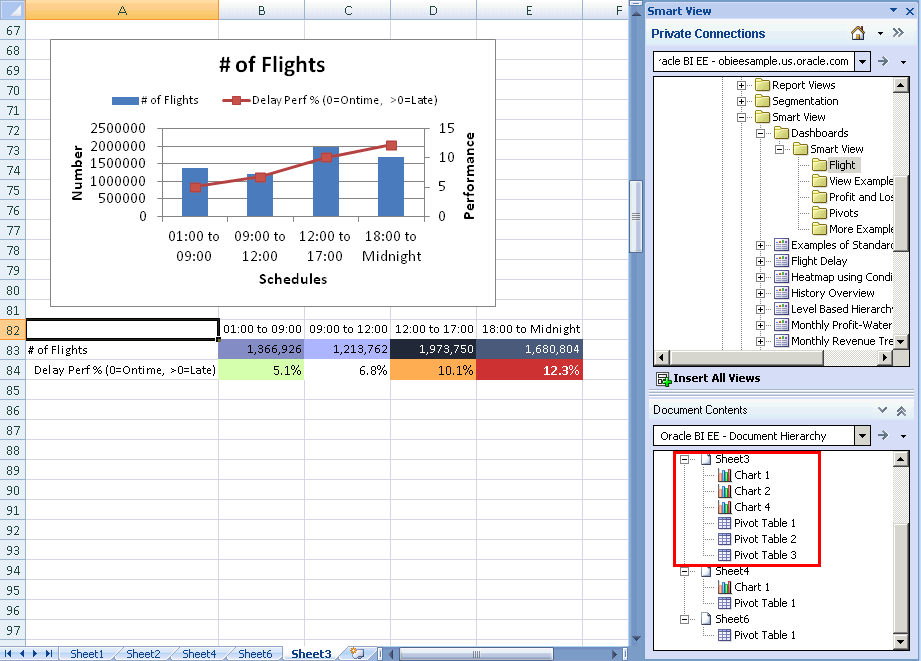Click the double-chevron beside Private Connections

coord(898,33)
